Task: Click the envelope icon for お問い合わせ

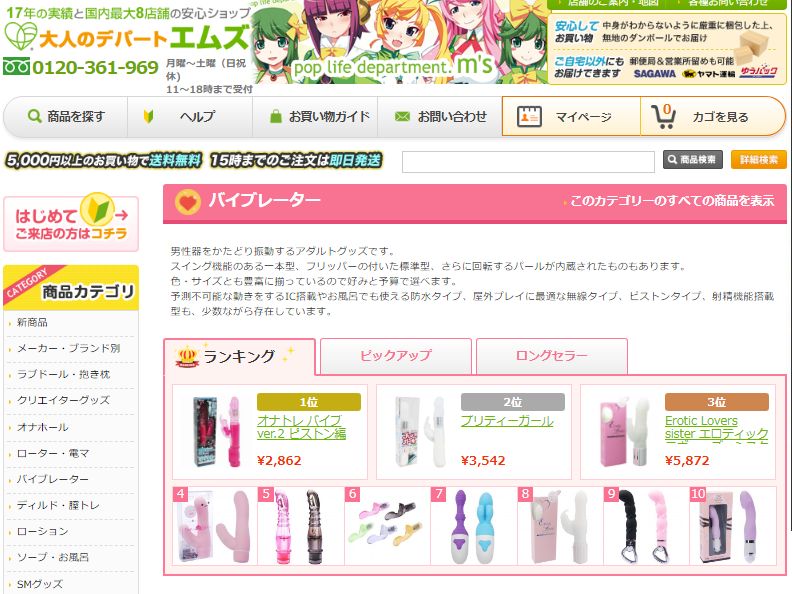Action: pos(402,117)
